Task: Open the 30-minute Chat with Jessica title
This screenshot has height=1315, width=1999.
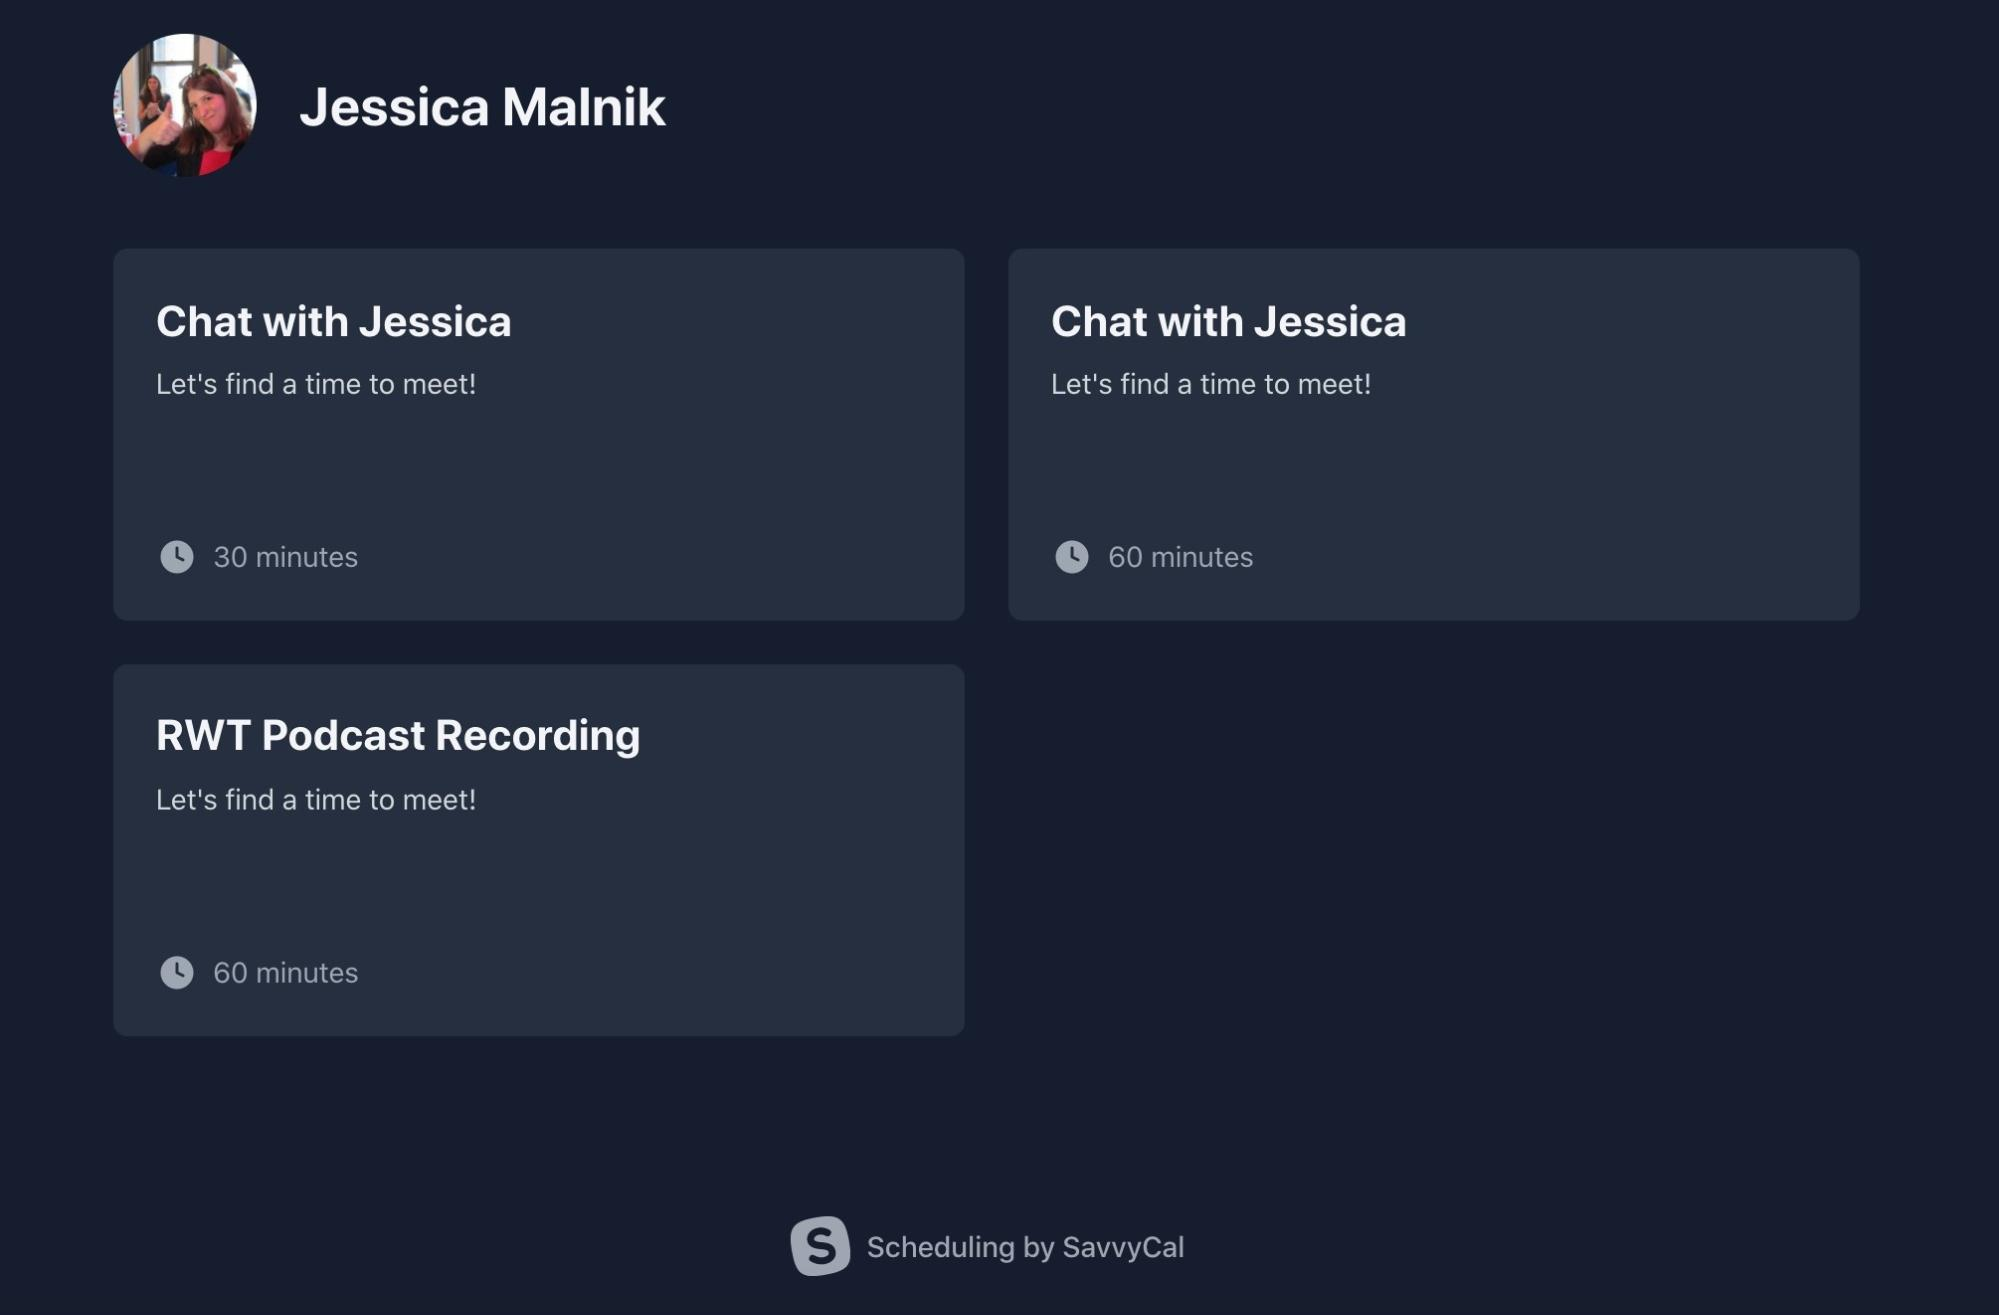Action: [333, 322]
